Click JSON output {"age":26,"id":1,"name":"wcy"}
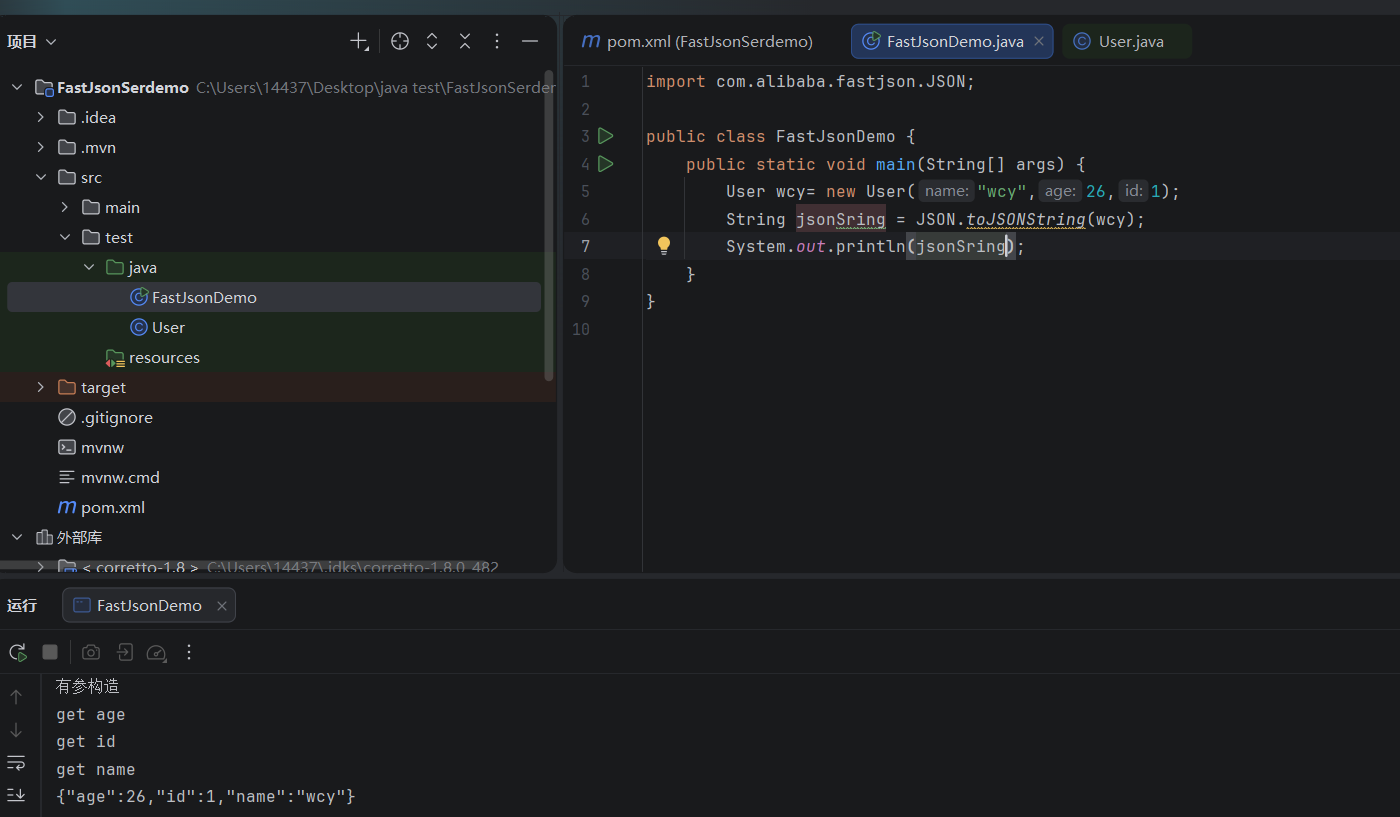The height and width of the screenshot is (817, 1400). pos(206,797)
